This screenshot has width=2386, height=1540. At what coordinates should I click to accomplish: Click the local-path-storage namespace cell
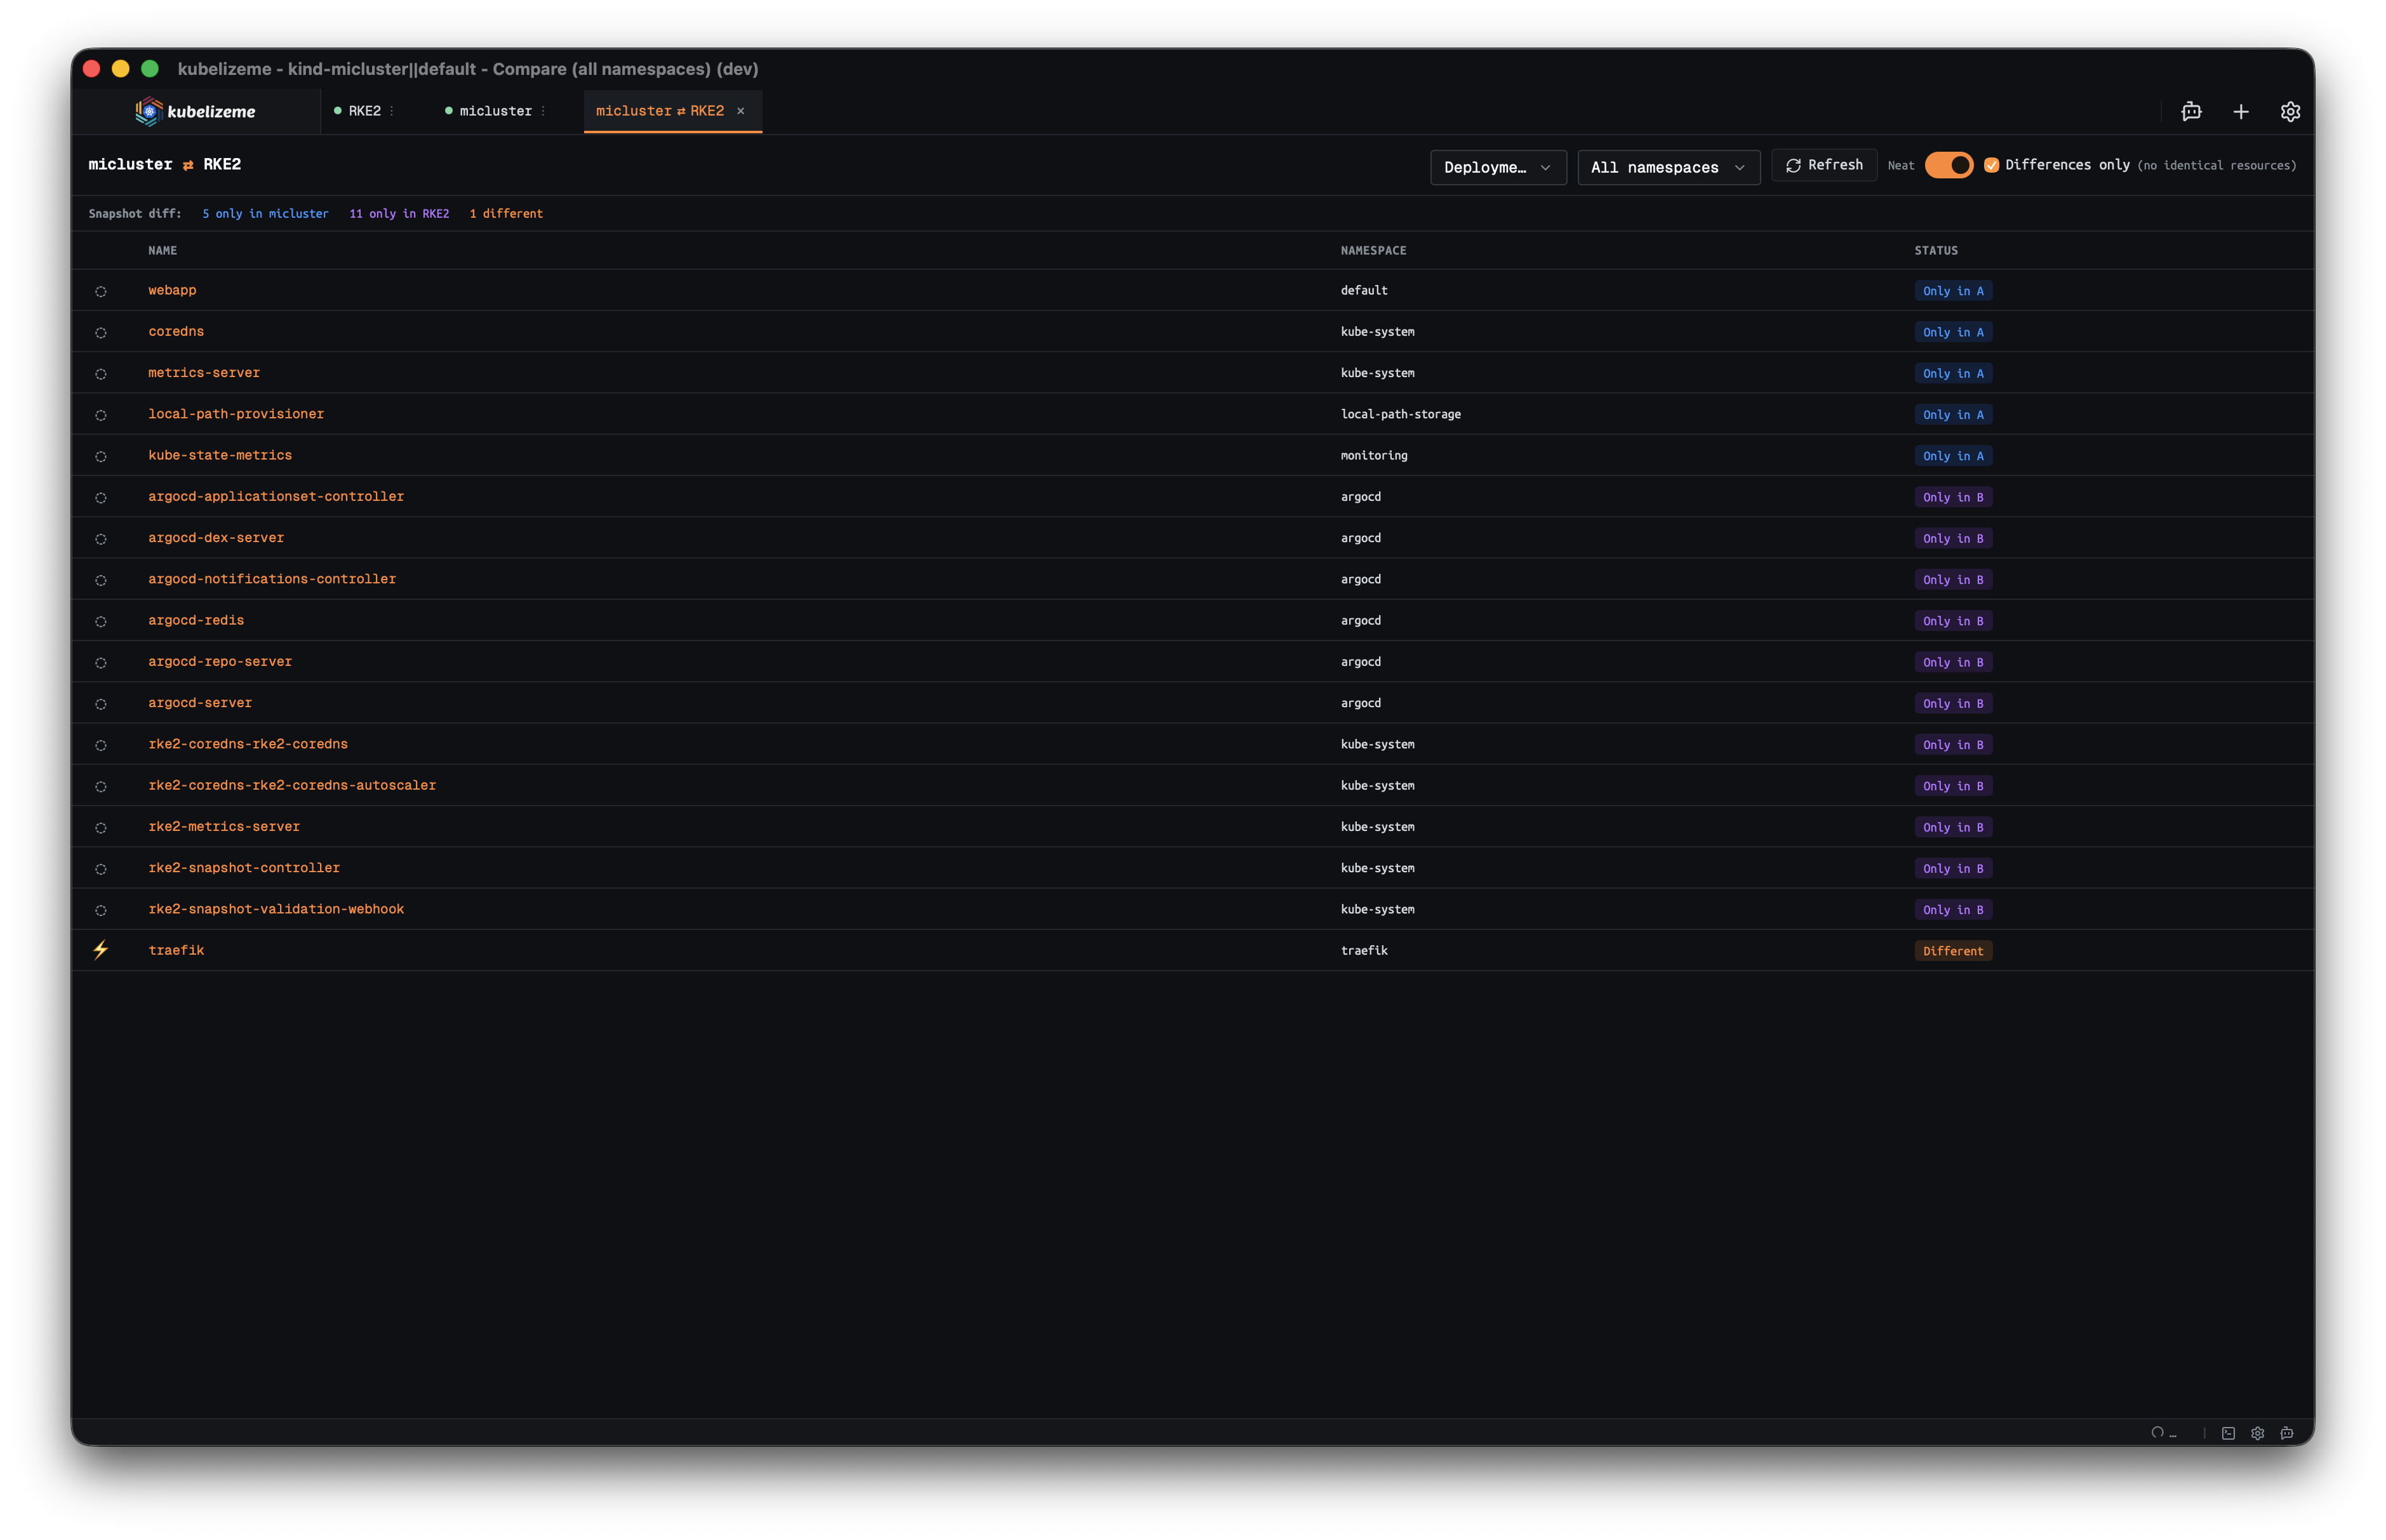(x=1400, y=414)
